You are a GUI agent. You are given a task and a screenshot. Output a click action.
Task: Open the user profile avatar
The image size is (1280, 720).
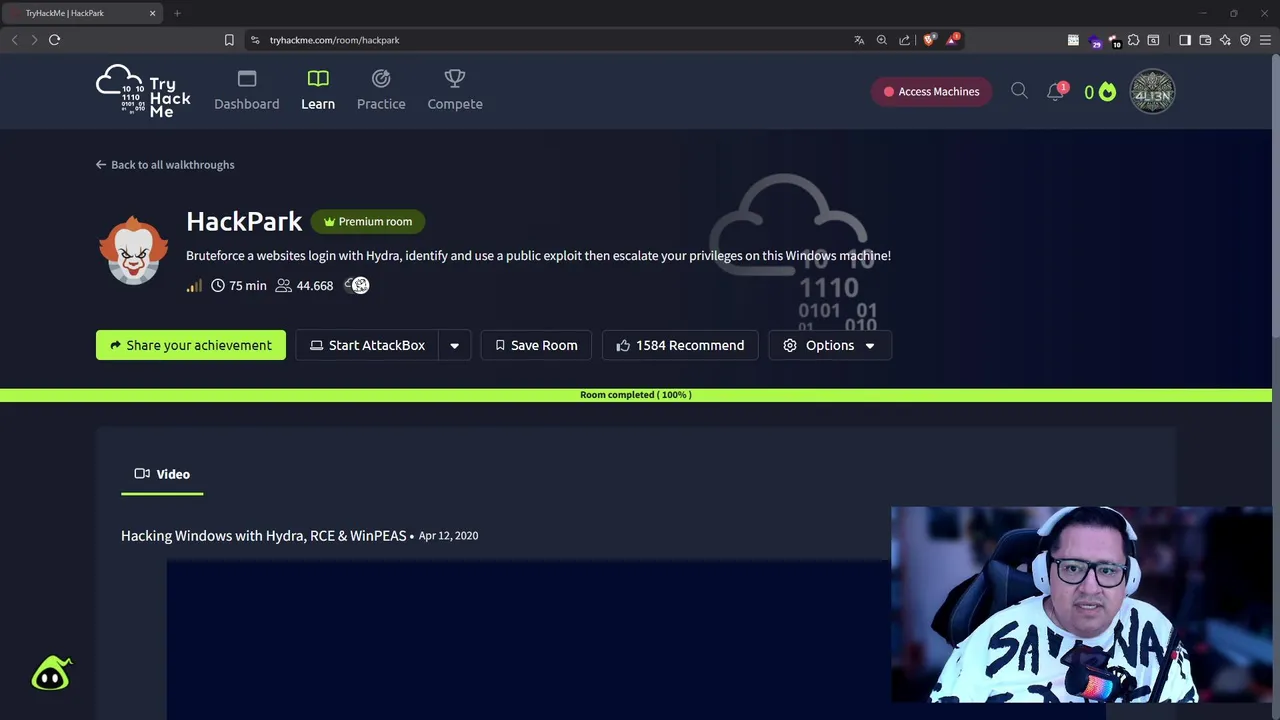click(x=1152, y=91)
